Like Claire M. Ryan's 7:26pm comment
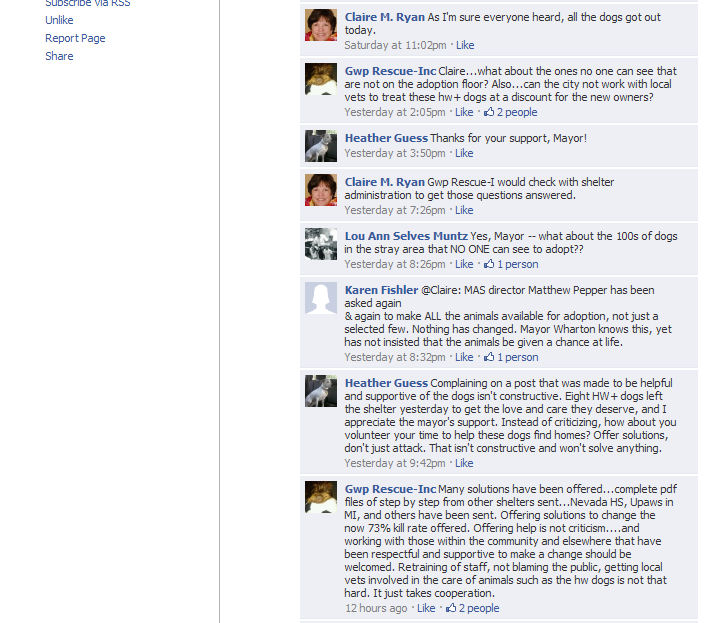Image resolution: width=709 pixels, height=623 pixels. click(464, 210)
